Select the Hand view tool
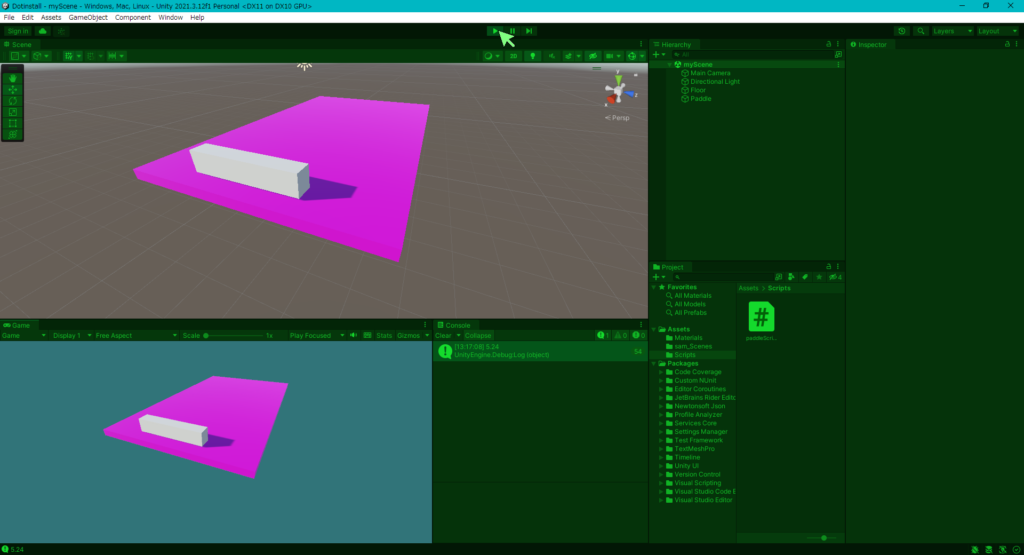The image size is (1024, 555). click(x=13, y=78)
